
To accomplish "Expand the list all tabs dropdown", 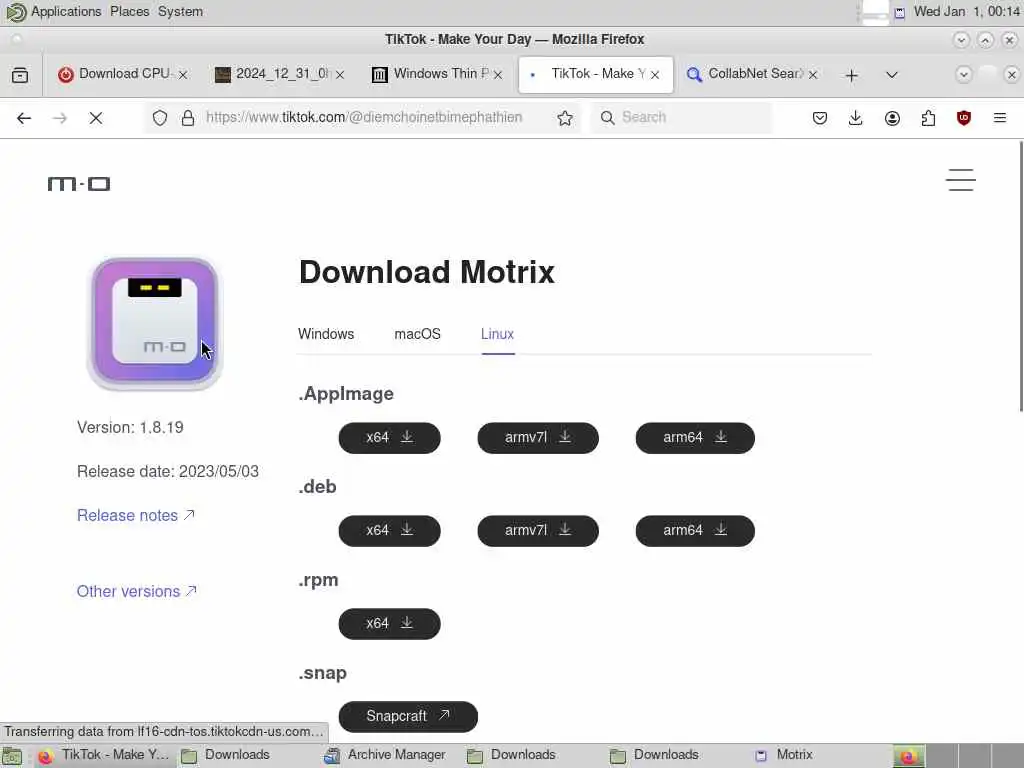I will 891,75.
